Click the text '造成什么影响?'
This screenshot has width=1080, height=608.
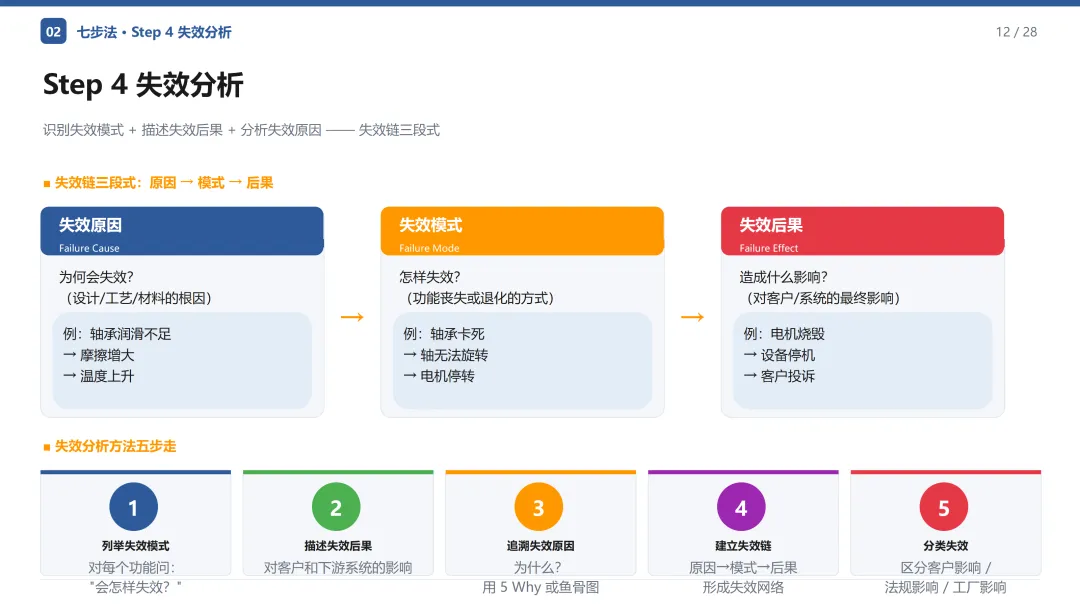(784, 277)
